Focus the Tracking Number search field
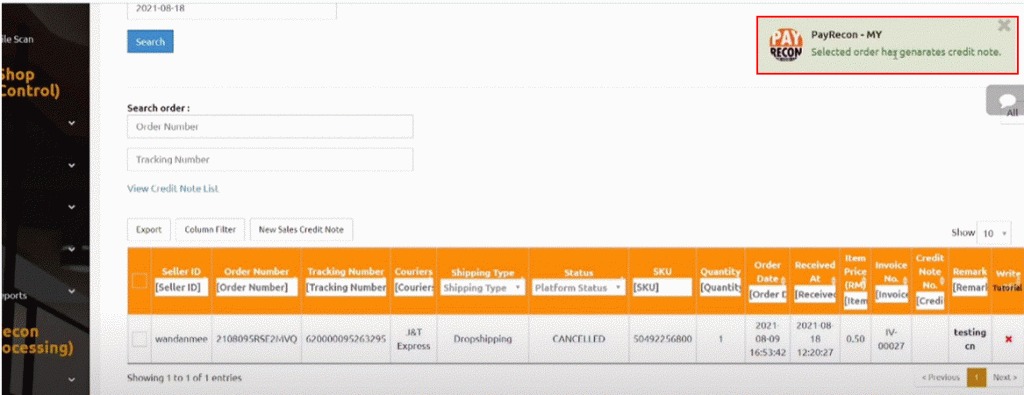The image size is (1024, 395). [x=270, y=159]
